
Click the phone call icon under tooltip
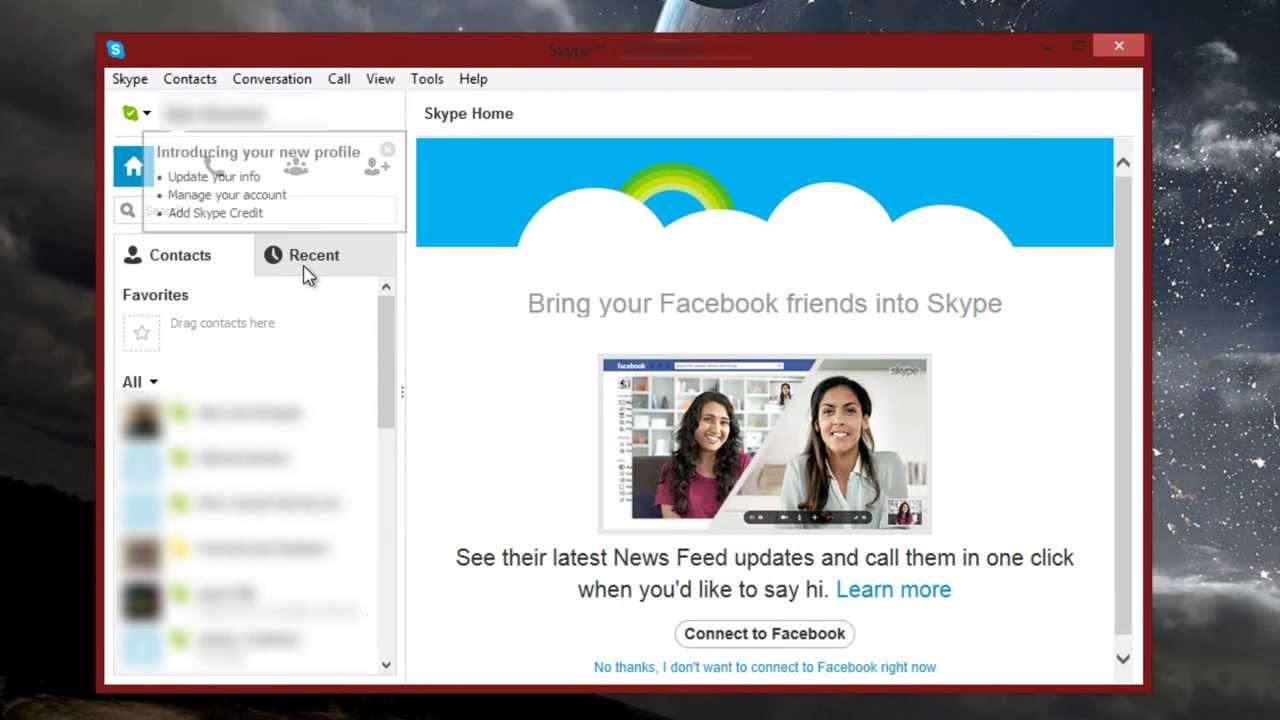point(214,166)
